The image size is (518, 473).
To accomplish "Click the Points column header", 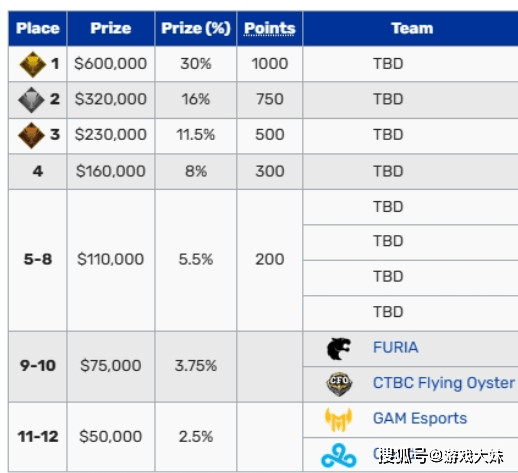I will coord(270,28).
